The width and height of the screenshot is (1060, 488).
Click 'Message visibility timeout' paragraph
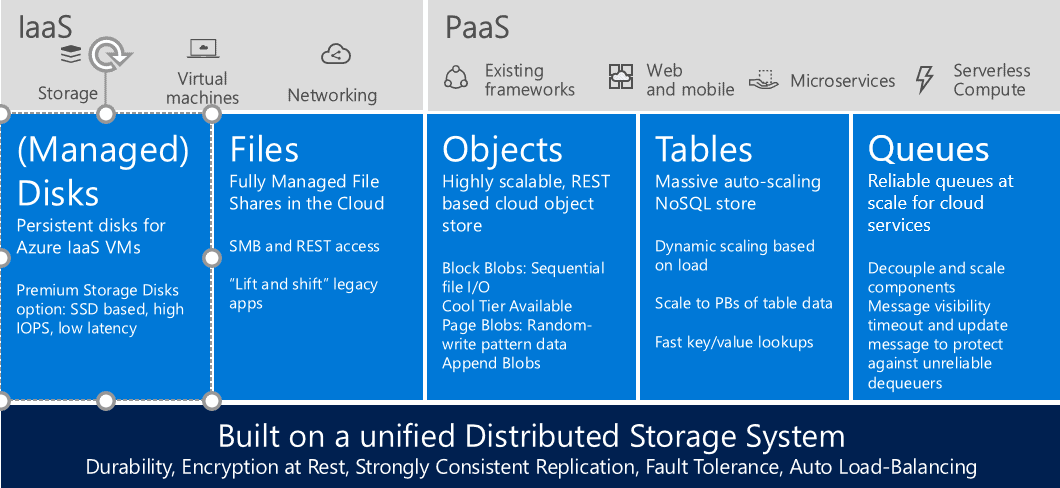(x=938, y=344)
